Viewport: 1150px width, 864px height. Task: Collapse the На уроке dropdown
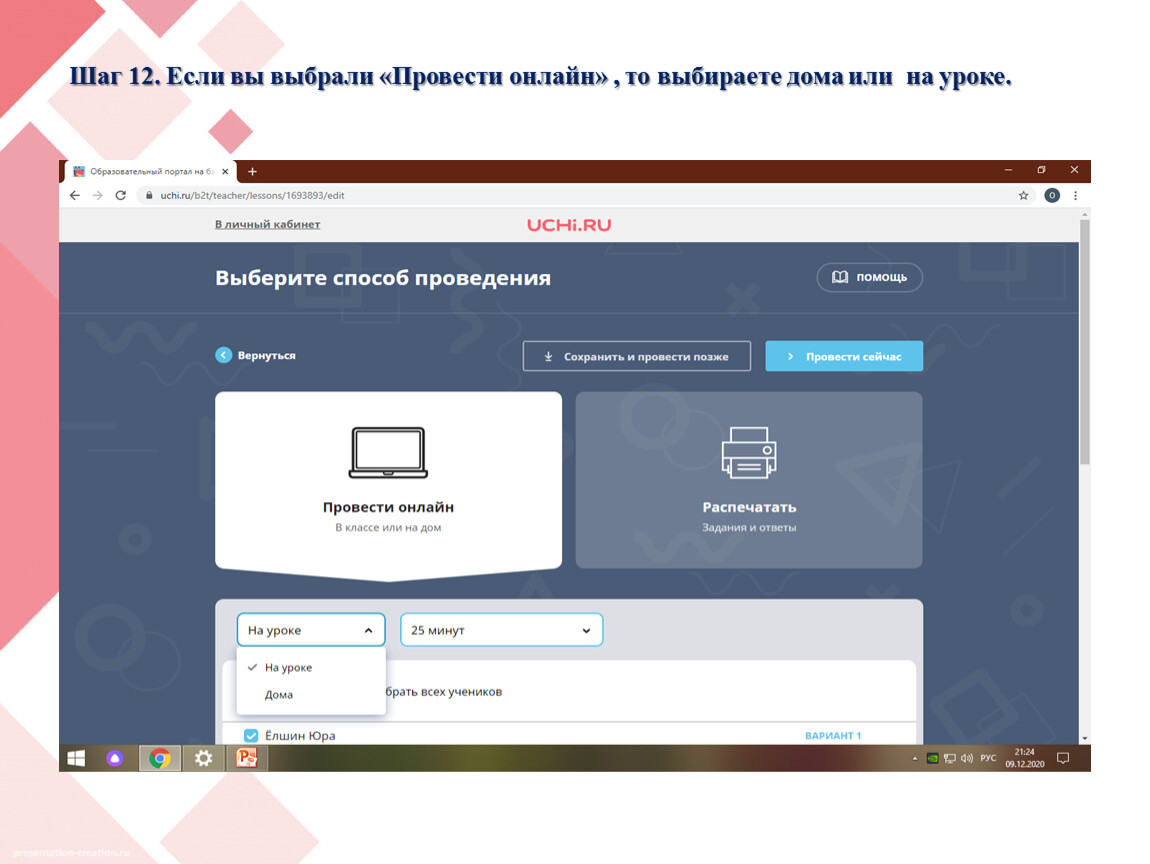[311, 630]
